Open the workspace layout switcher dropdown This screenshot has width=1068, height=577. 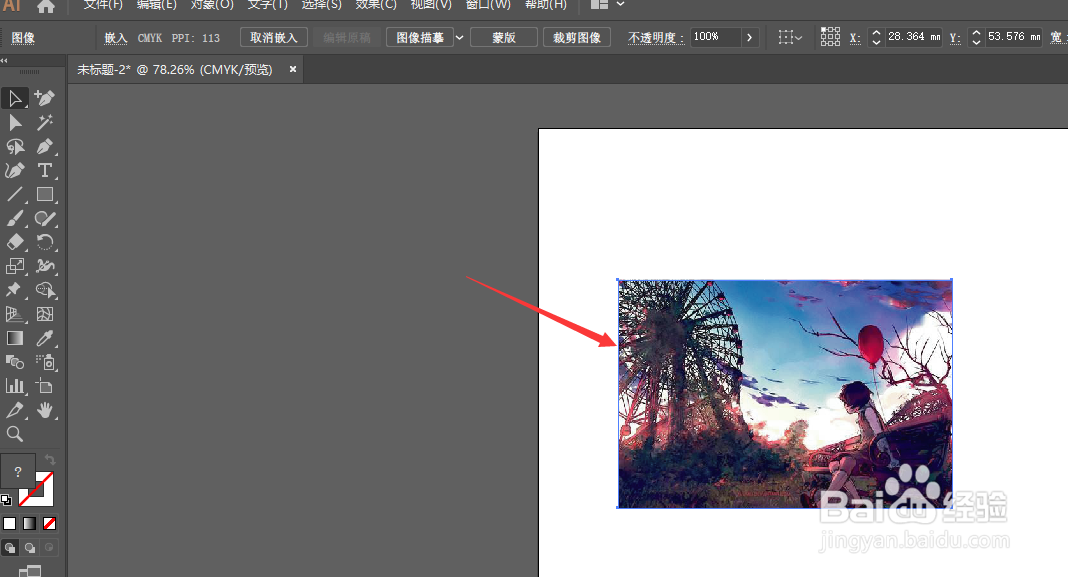pyautogui.click(x=607, y=4)
